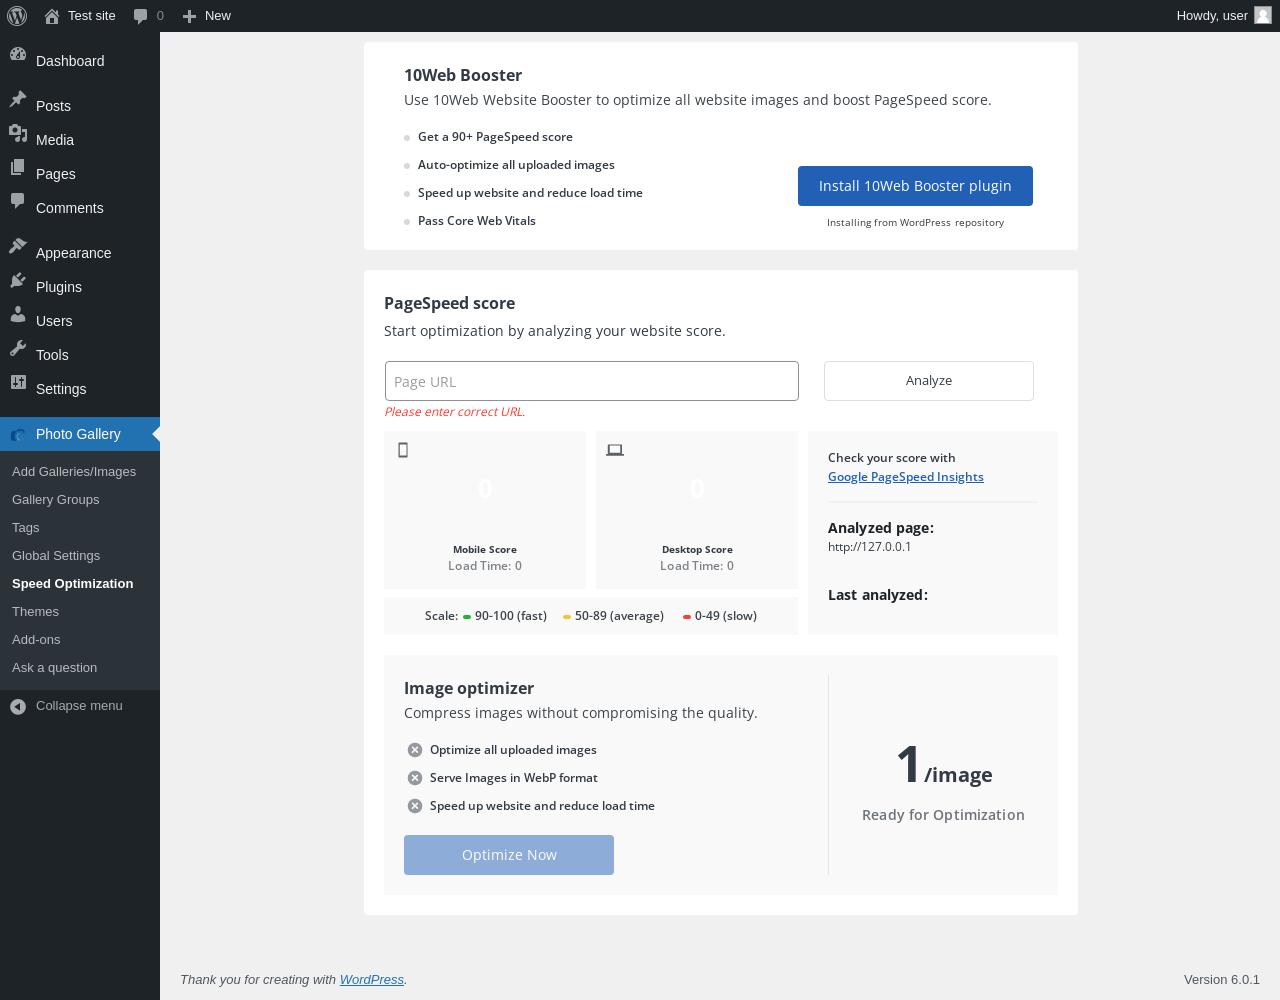
Task: Go to Gallery Groups submenu item
Action: 56,500
